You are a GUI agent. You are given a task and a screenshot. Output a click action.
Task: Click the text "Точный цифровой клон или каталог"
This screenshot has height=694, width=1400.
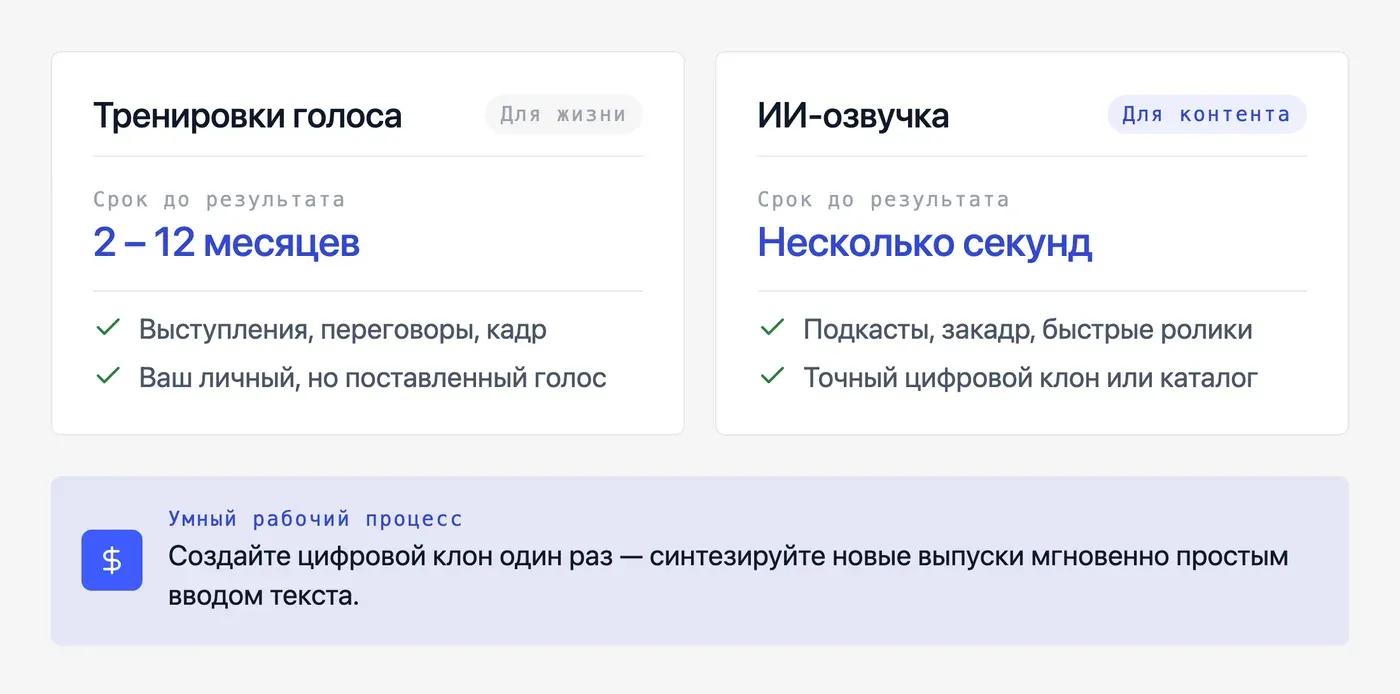point(1031,378)
